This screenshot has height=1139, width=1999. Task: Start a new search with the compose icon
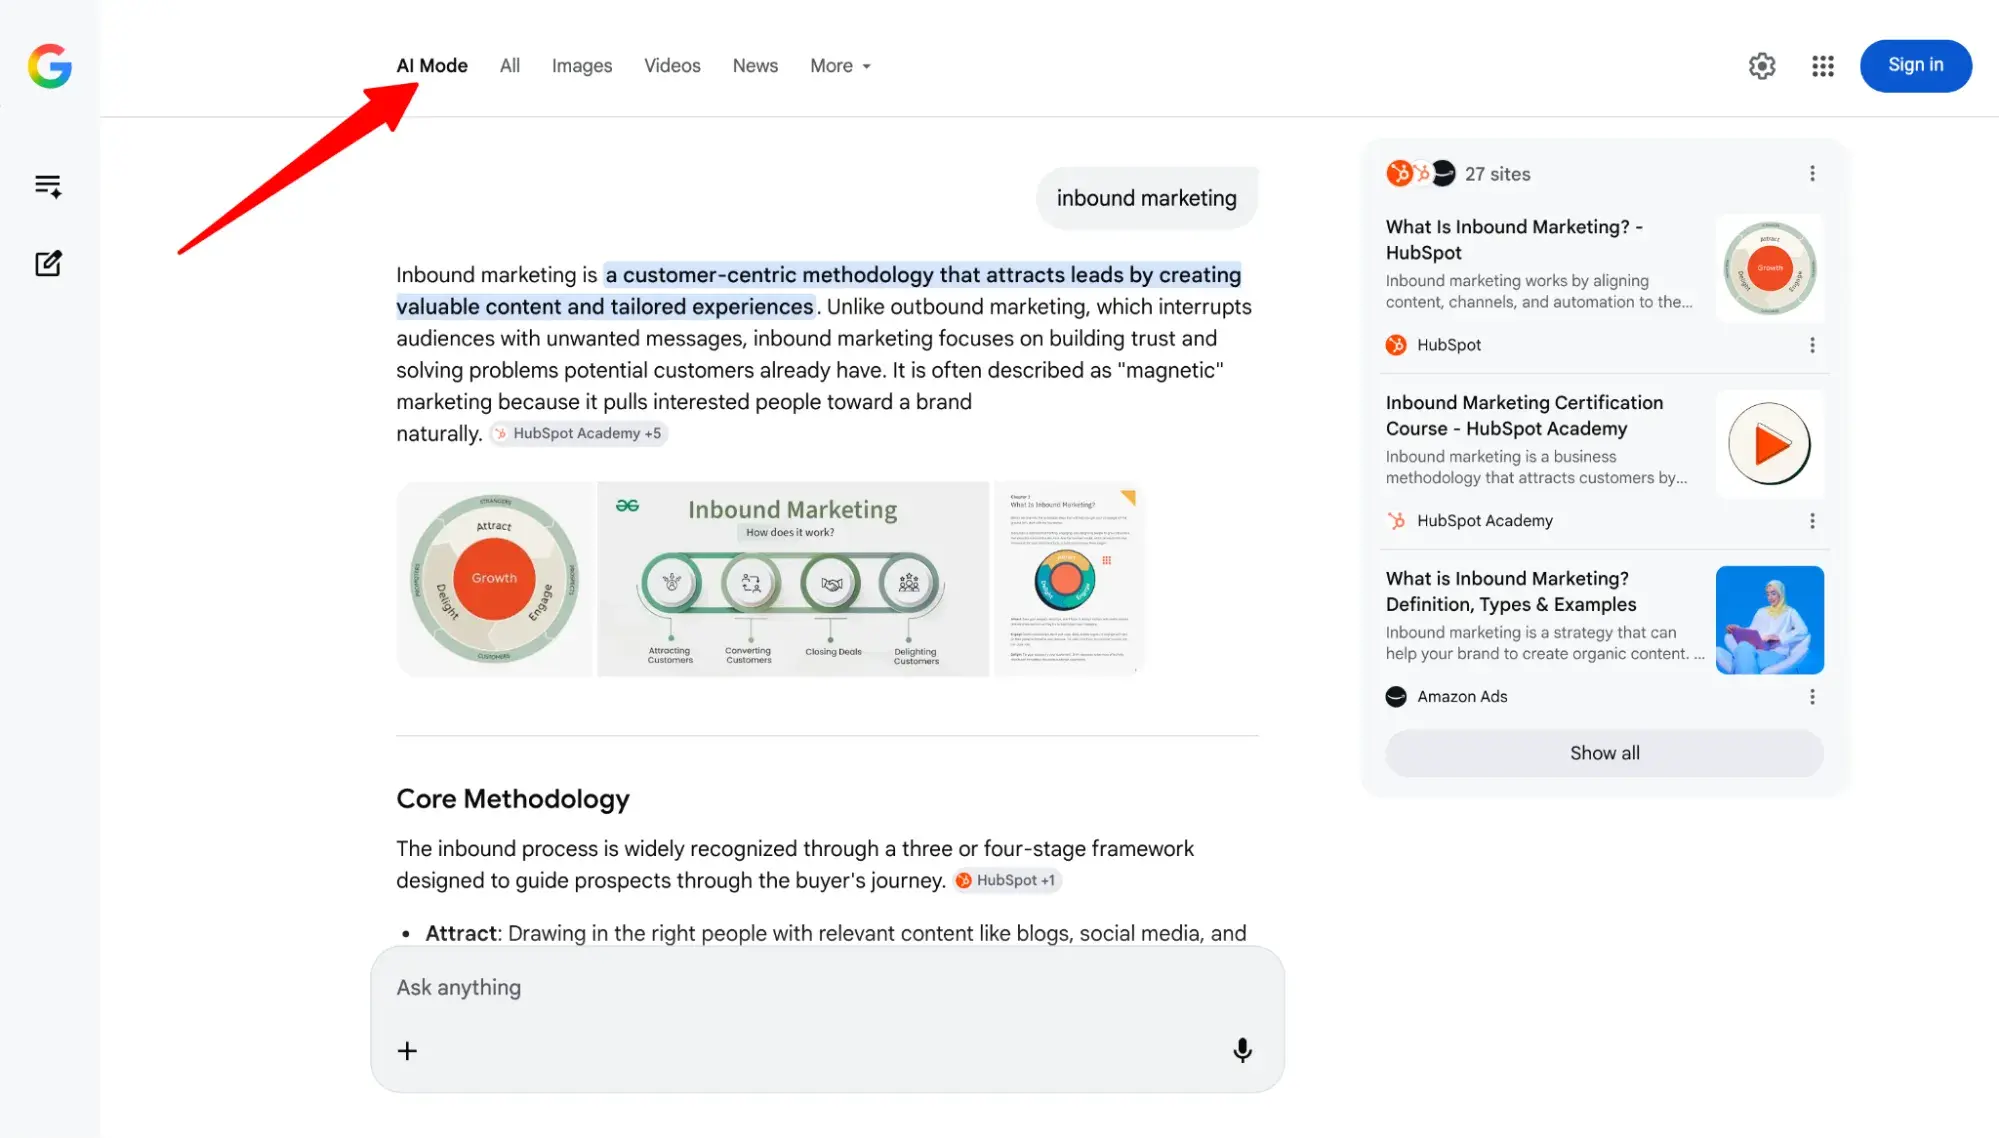pos(48,263)
